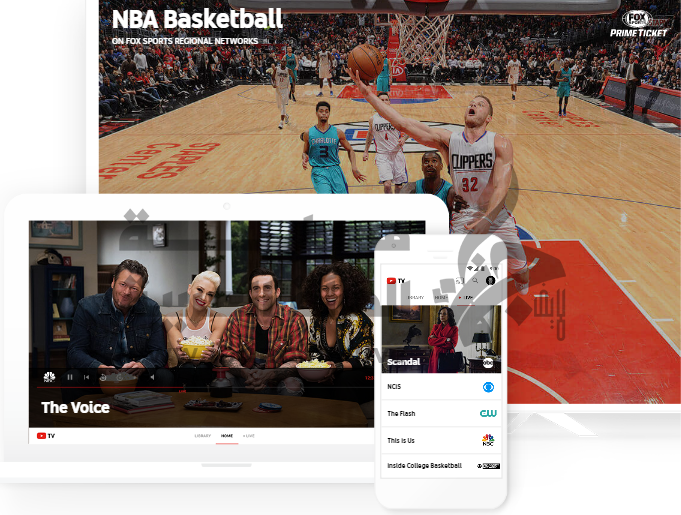Click the fast-forward icon on tablet player
681x515 pixels.
(x=120, y=377)
